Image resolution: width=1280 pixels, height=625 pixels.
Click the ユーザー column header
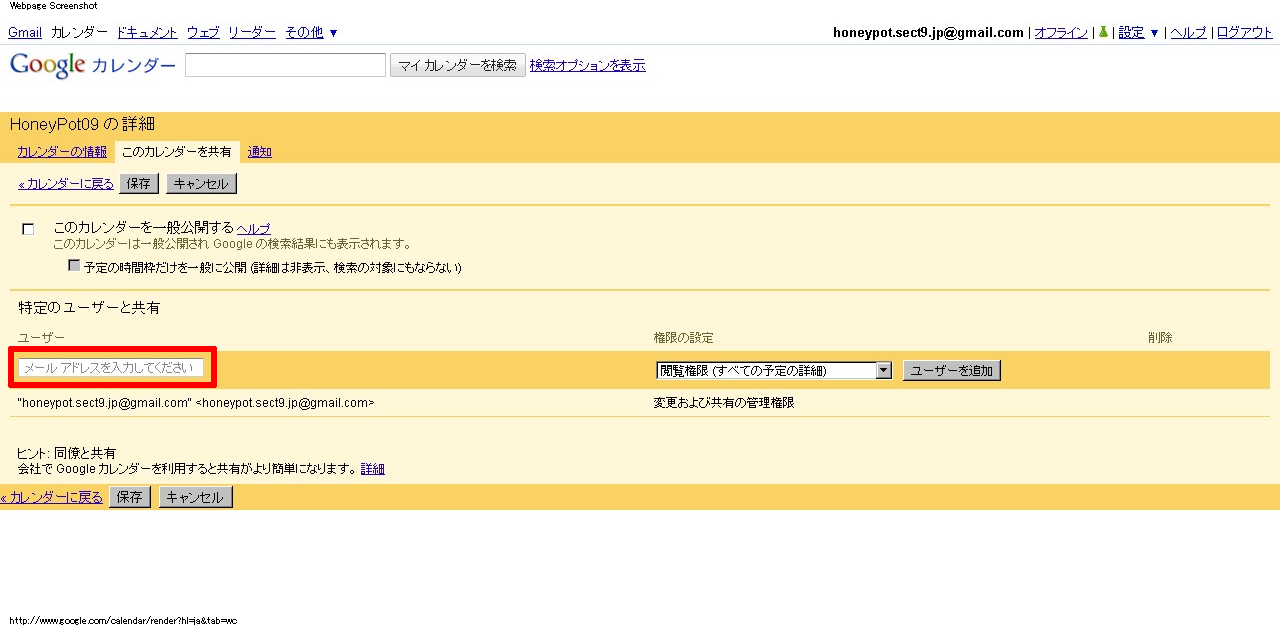point(41,338)
